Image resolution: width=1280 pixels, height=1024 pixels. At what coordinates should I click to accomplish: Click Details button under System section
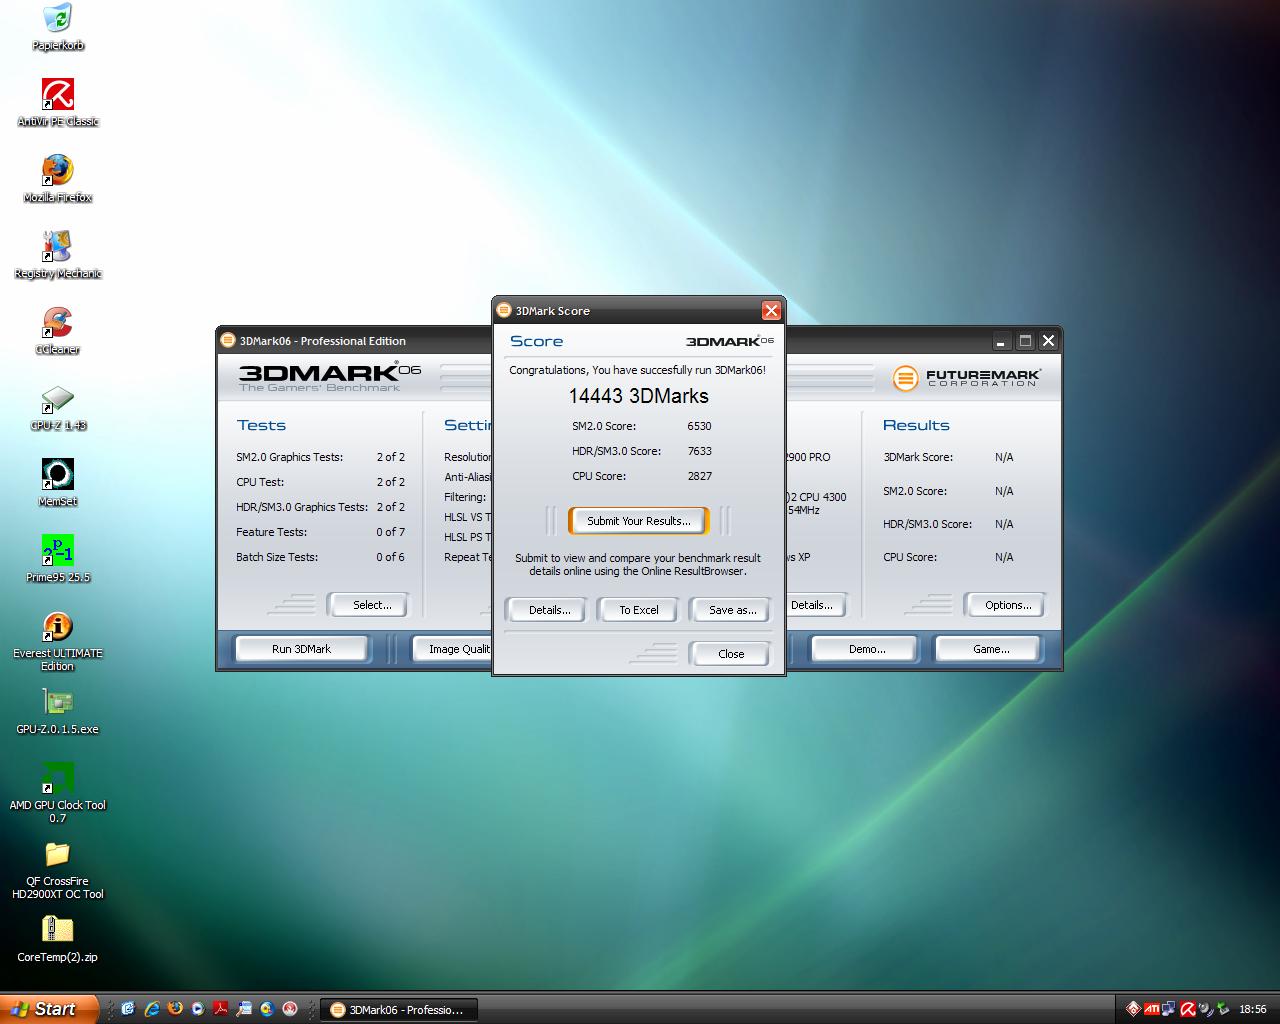coord(814,605)
